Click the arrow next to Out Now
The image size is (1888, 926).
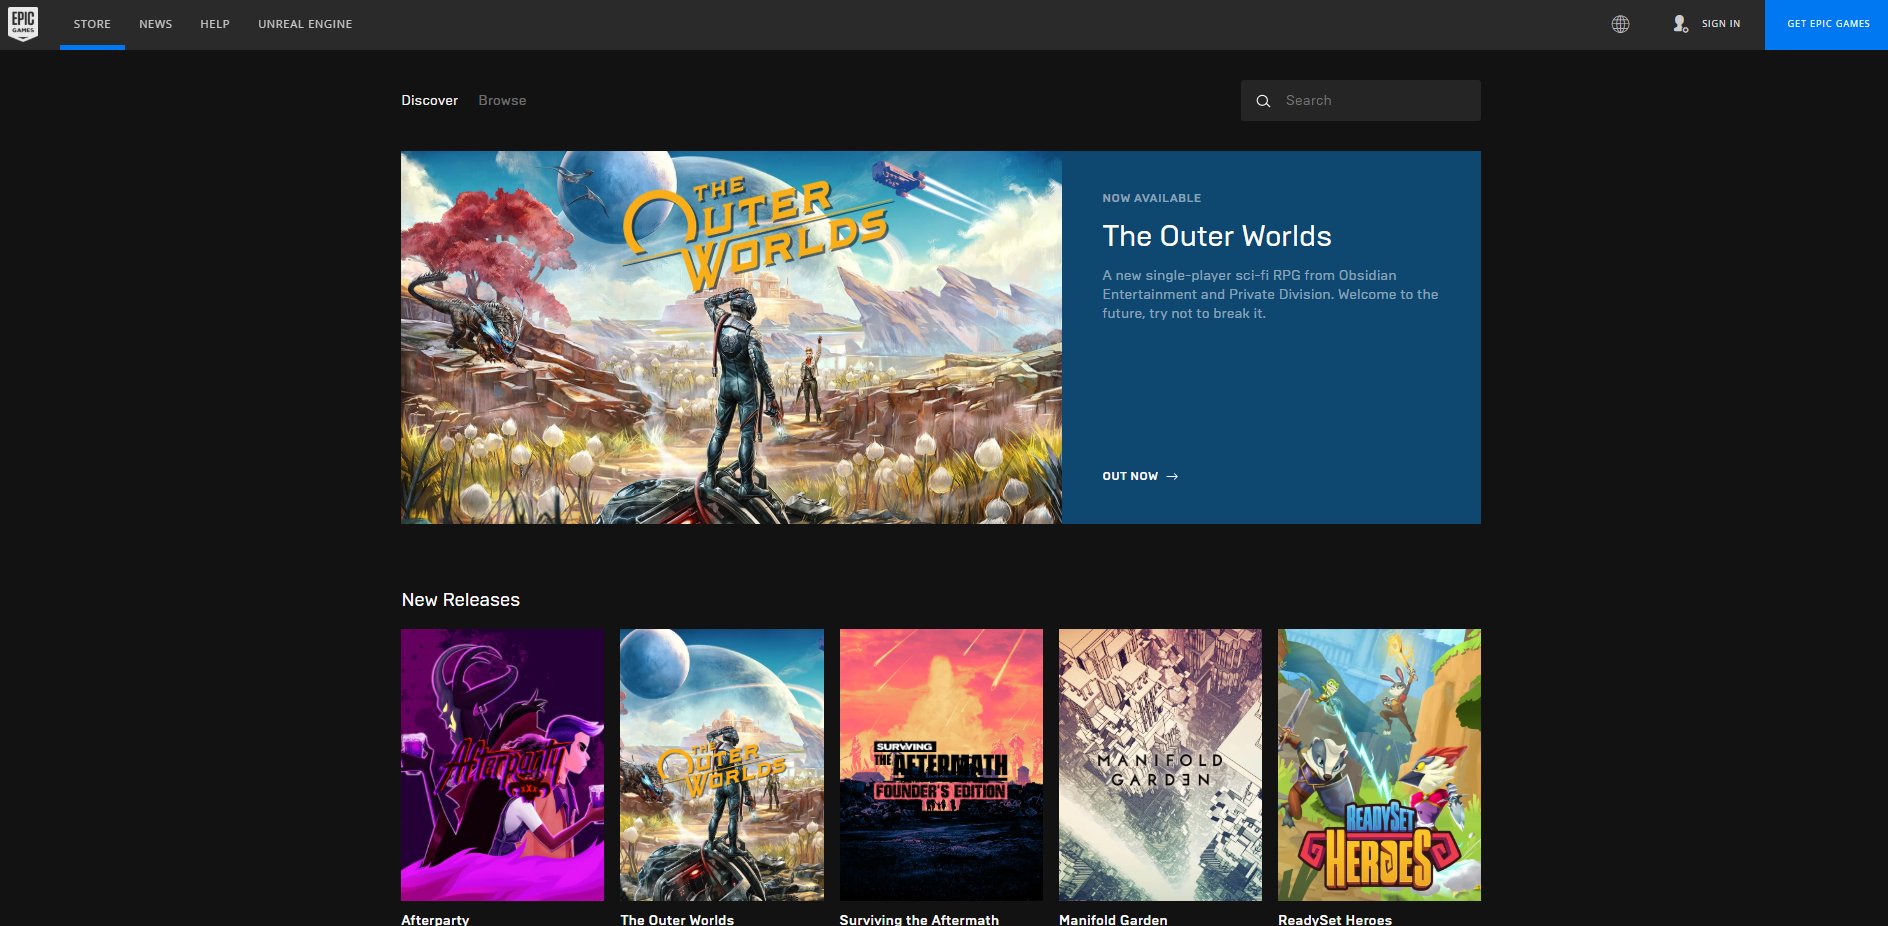coord(1172,477)
